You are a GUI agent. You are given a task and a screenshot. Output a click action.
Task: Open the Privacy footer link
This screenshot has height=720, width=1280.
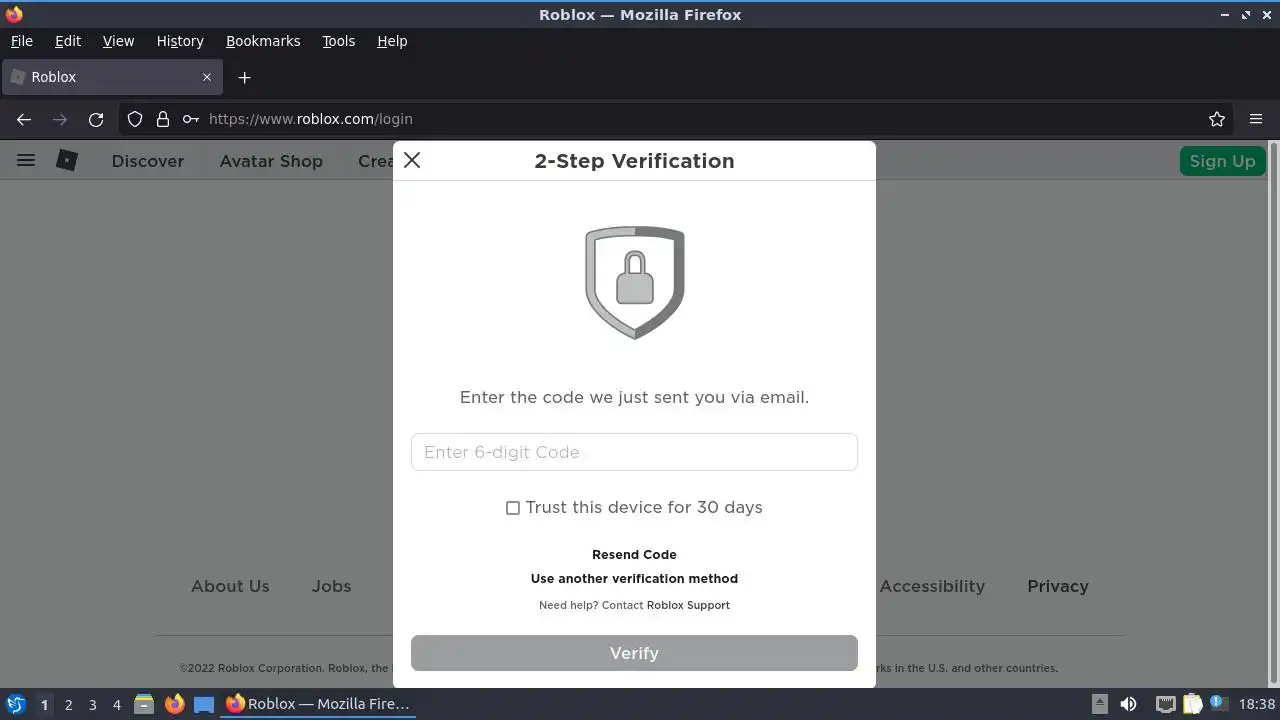pyautogui.click(x=1058, y=586)
